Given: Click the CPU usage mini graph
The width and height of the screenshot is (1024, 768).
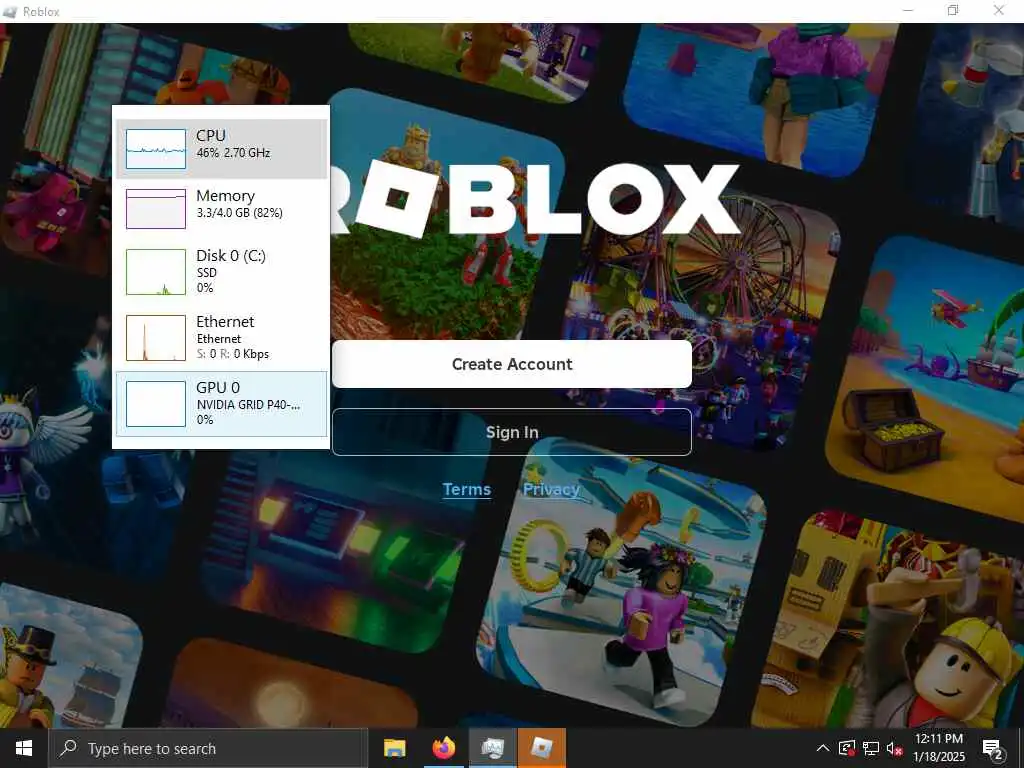Looking at the screenshot, I should (155, 149).
